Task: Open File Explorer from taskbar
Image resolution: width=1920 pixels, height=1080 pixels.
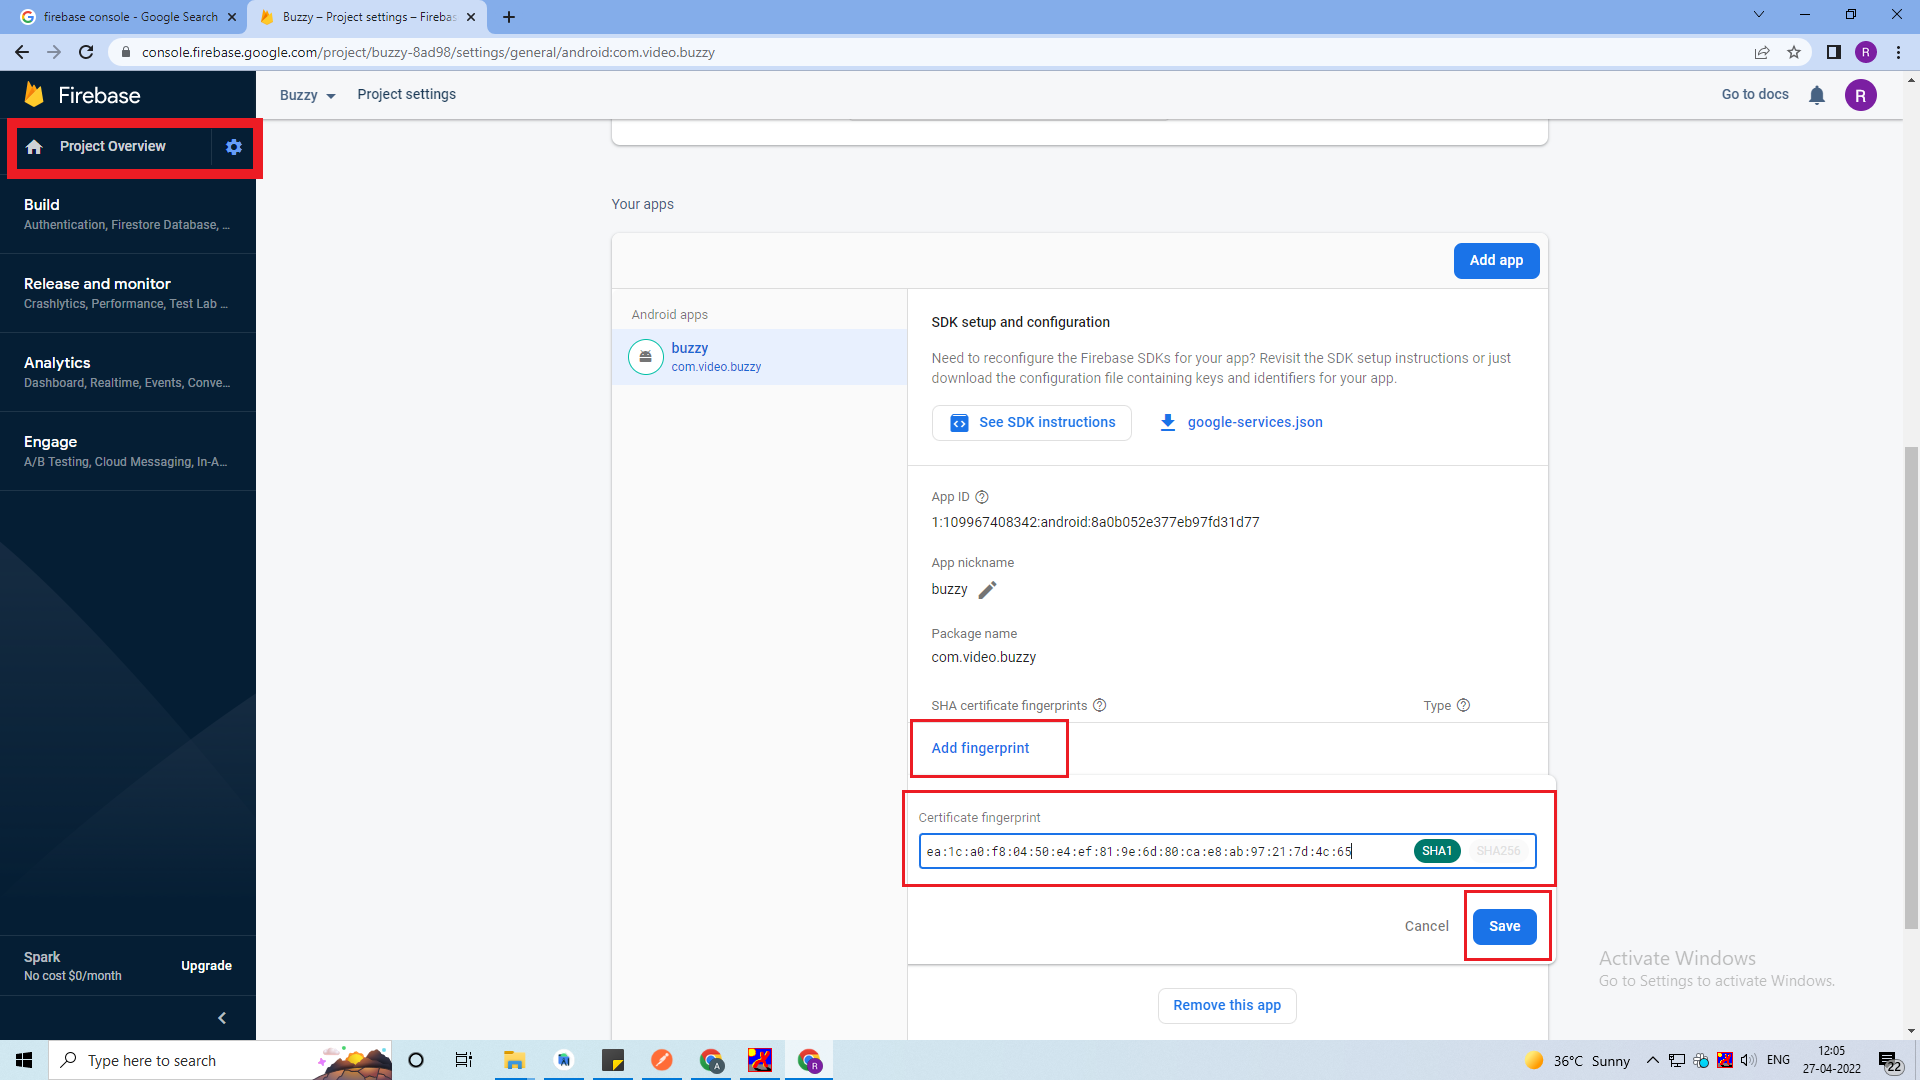Action: 514,1060
